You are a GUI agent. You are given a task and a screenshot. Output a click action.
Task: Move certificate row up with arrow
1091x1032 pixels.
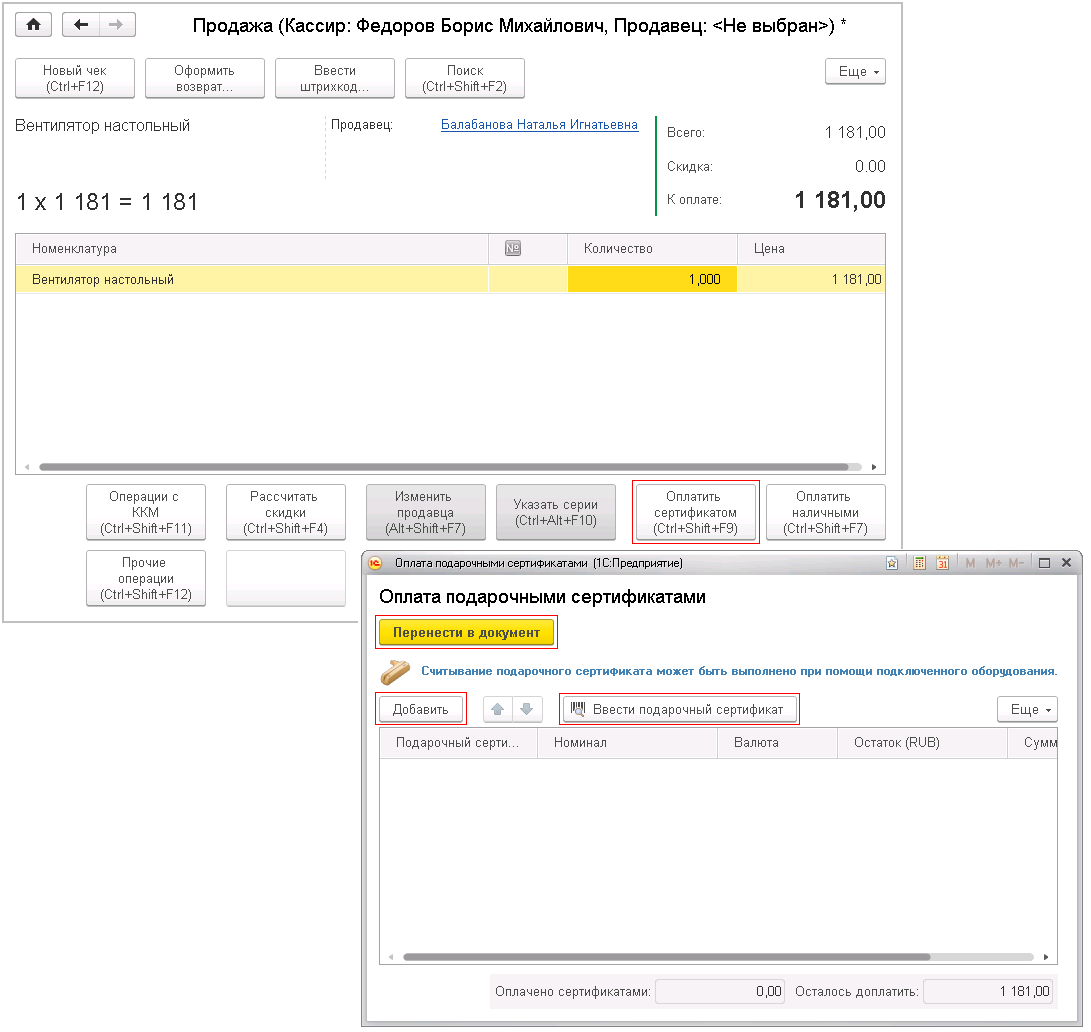pos(498,710)
